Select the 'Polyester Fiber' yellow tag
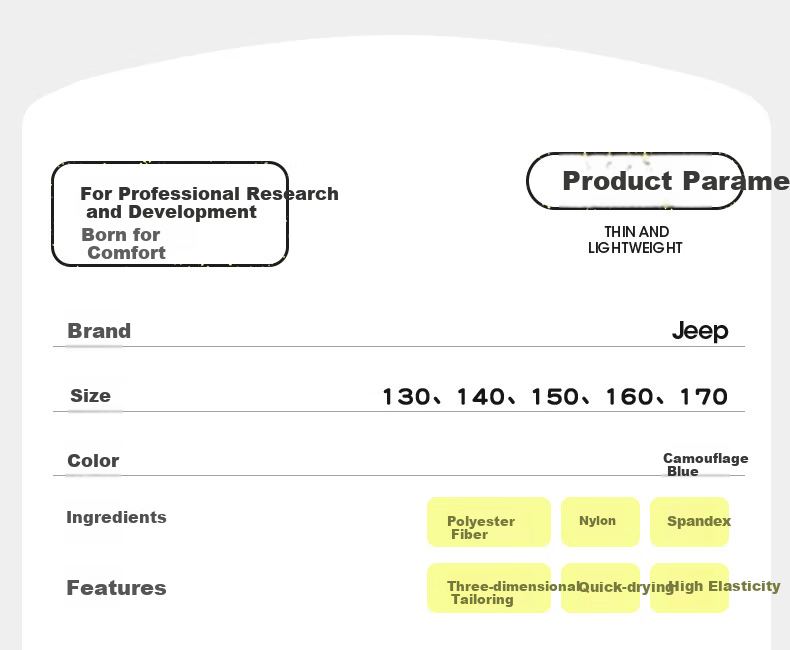Viewport: 790px width, 650px height. point(489,522)
